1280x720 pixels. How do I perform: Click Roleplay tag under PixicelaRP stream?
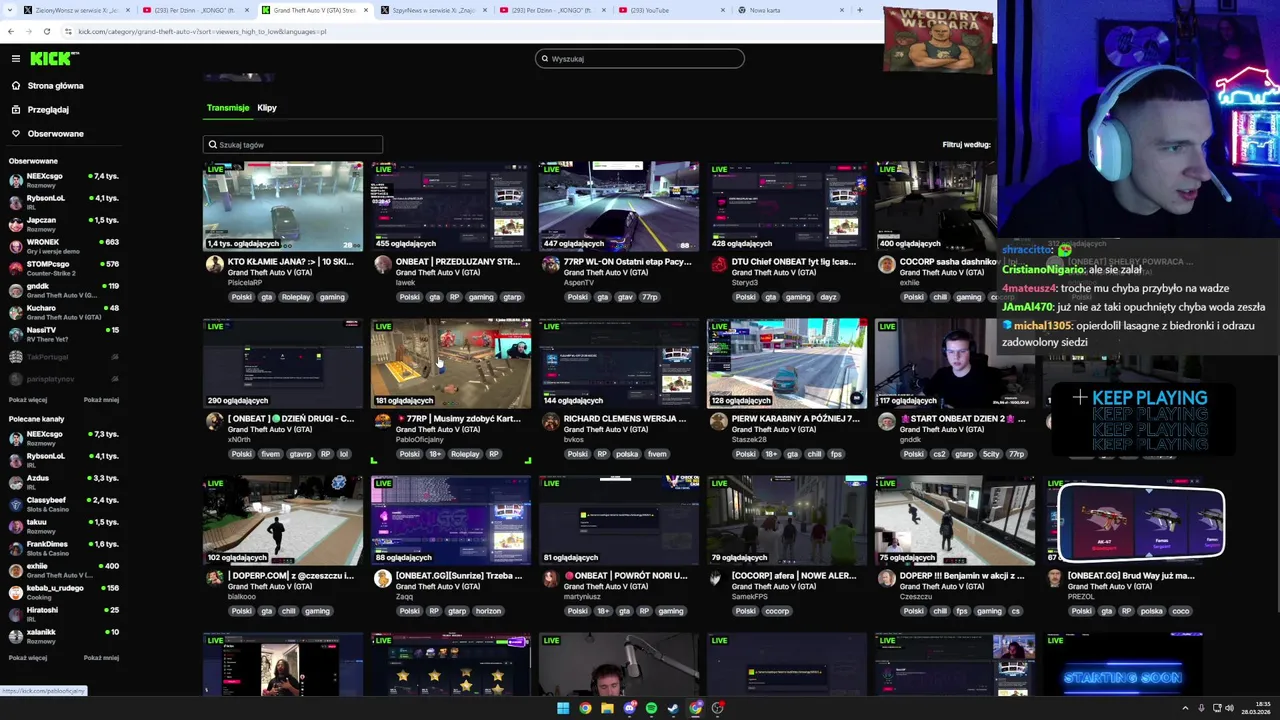(x=296, y=297)
